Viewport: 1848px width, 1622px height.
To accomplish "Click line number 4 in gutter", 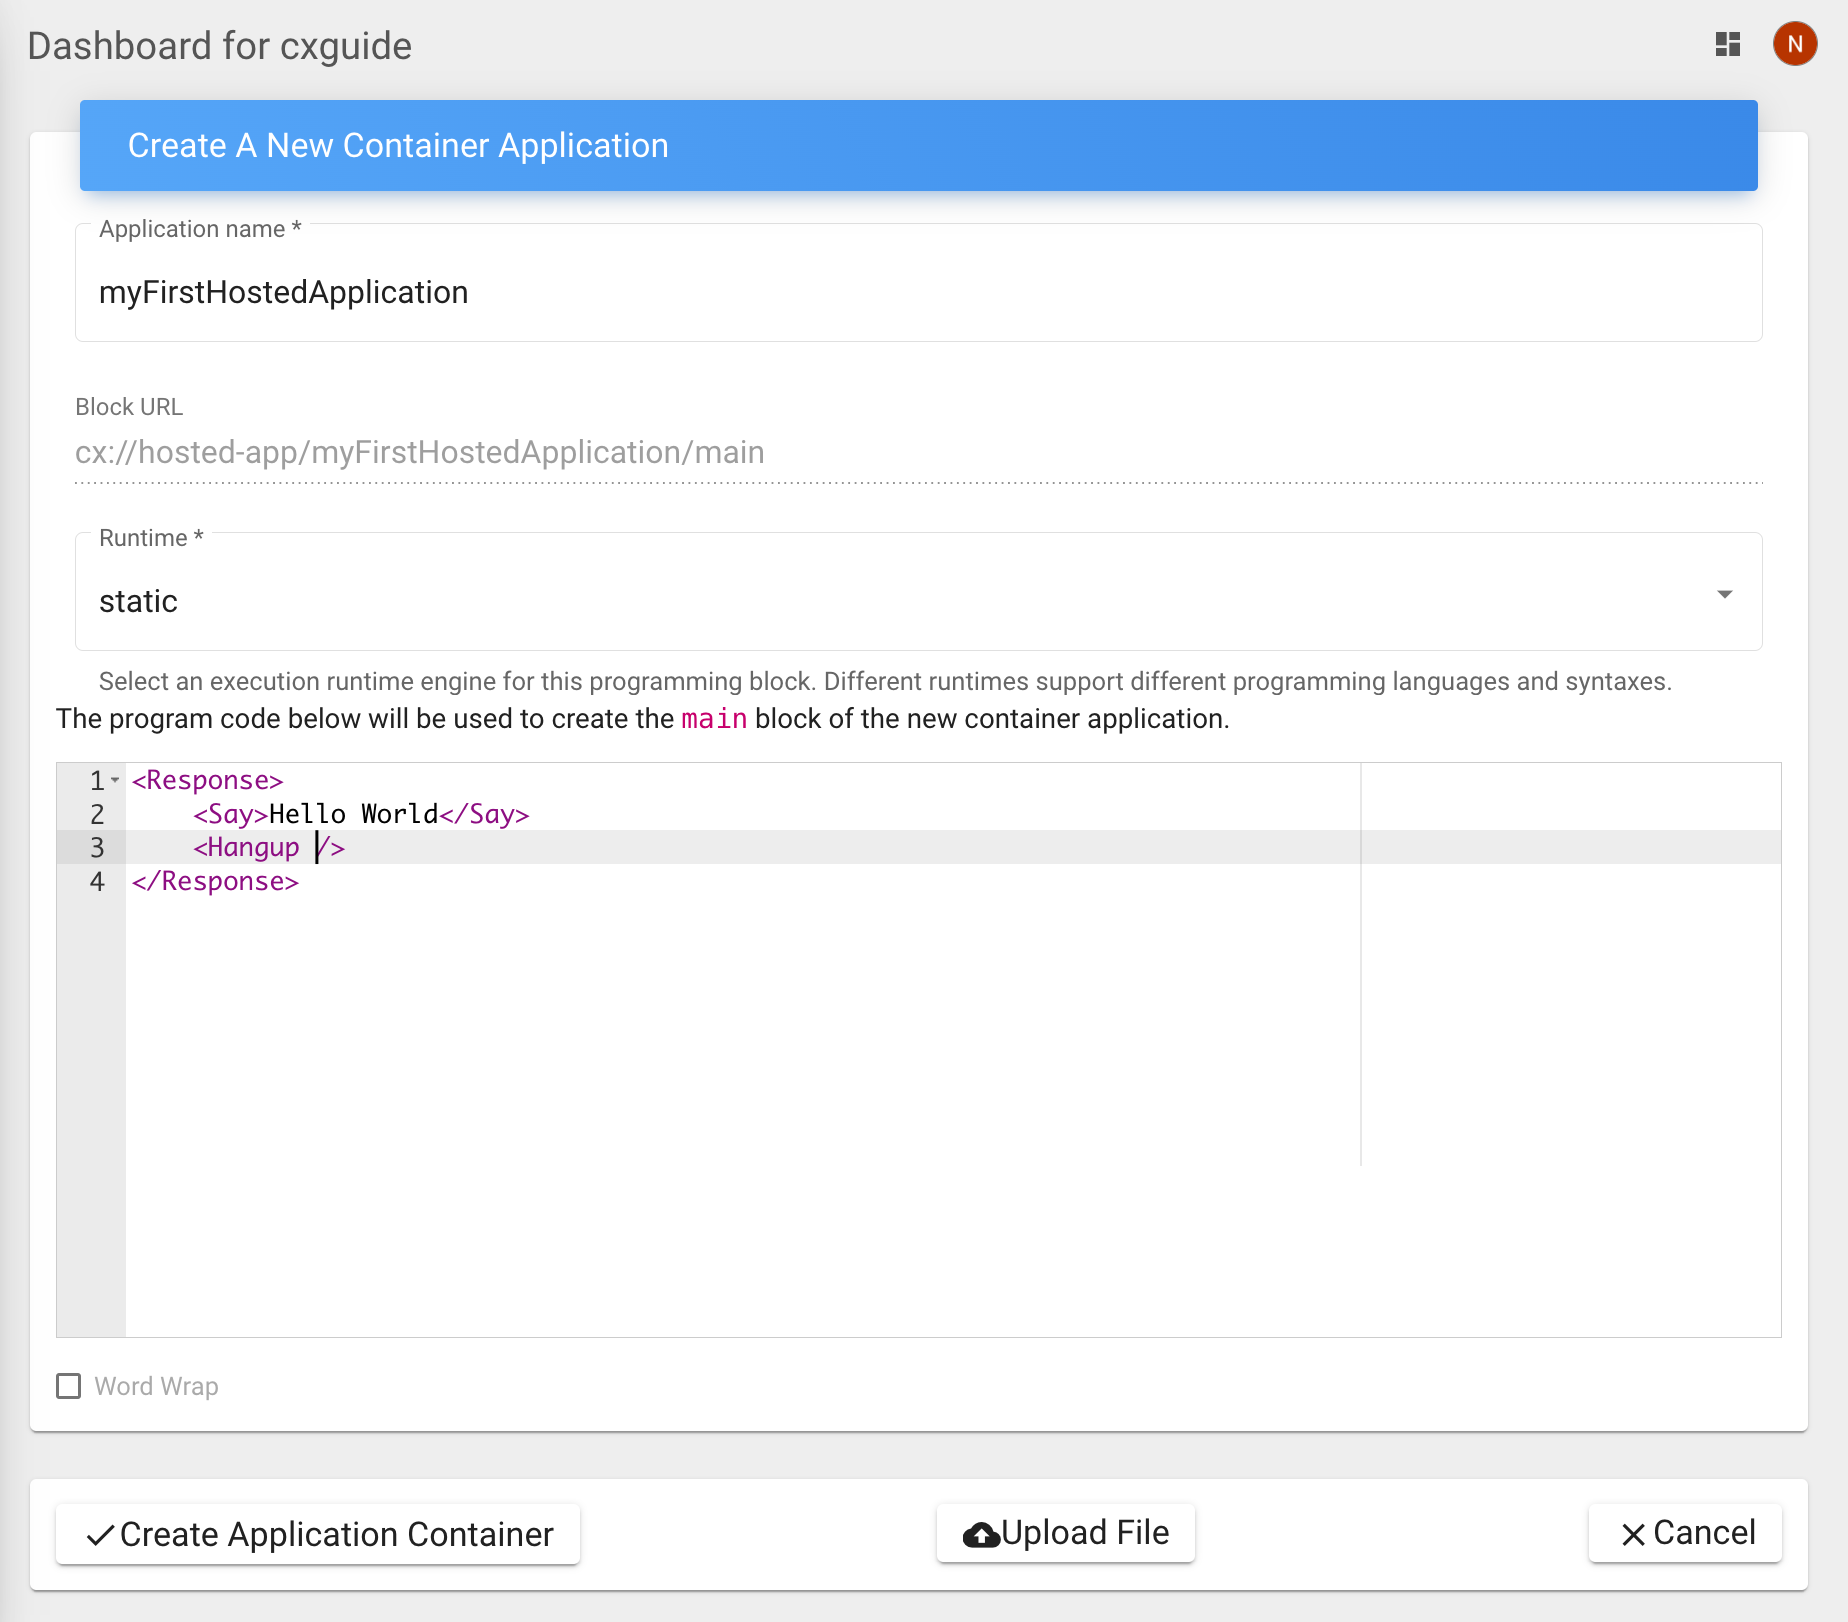I will pyautogui.click(x=97, y=882).
